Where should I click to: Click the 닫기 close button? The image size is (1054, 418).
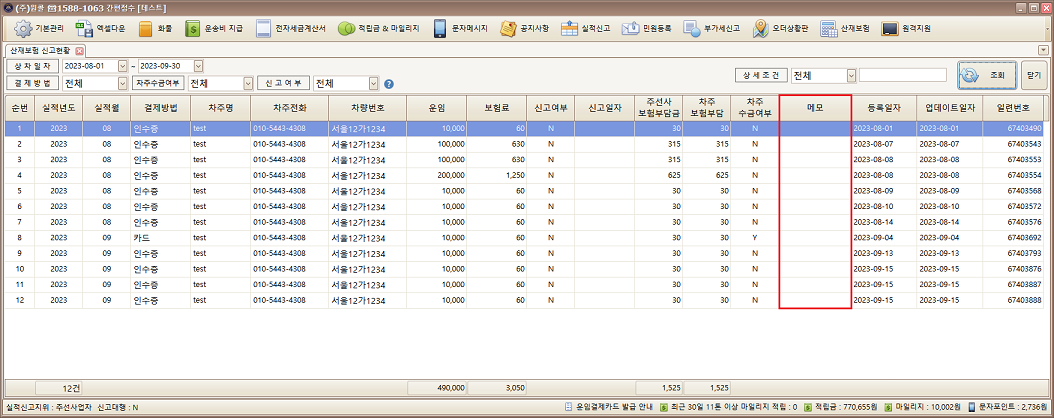(1033, 75)
